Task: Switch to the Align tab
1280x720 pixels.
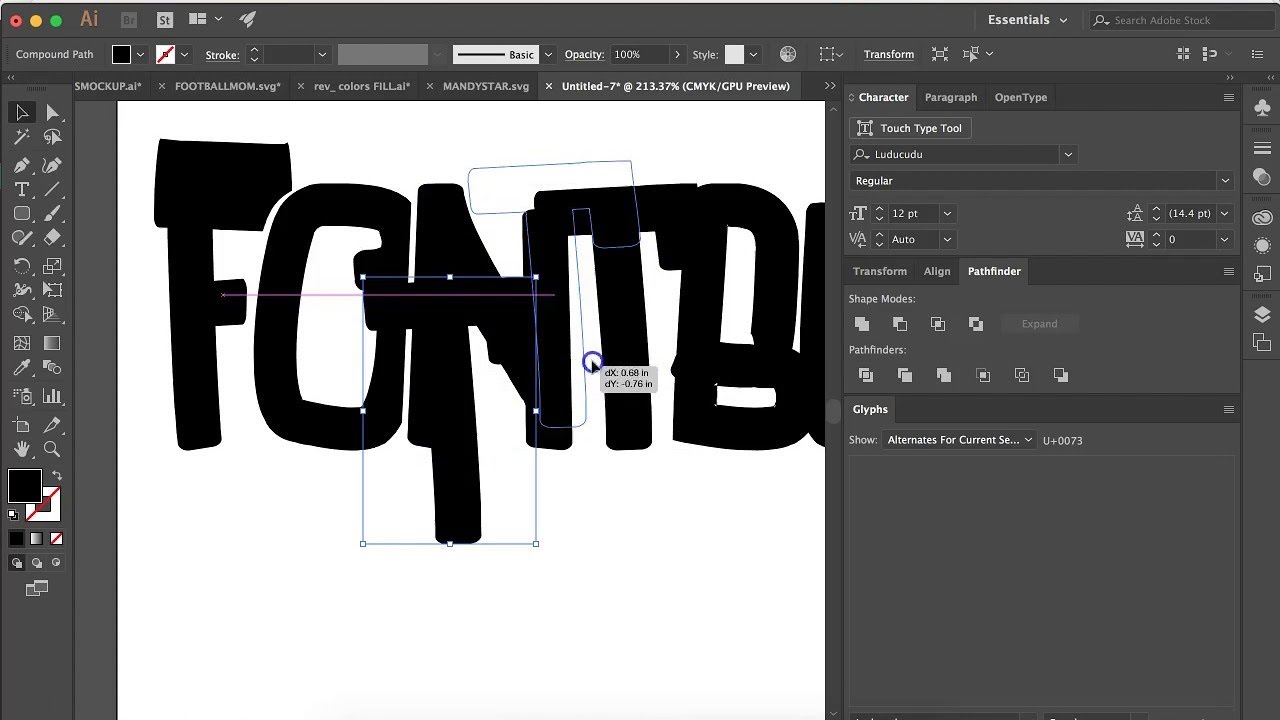Action: (937, 271)
